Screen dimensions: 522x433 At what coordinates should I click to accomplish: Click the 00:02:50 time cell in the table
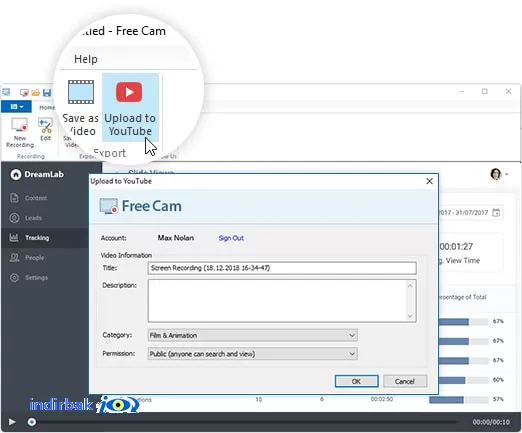tap(382, 399)
